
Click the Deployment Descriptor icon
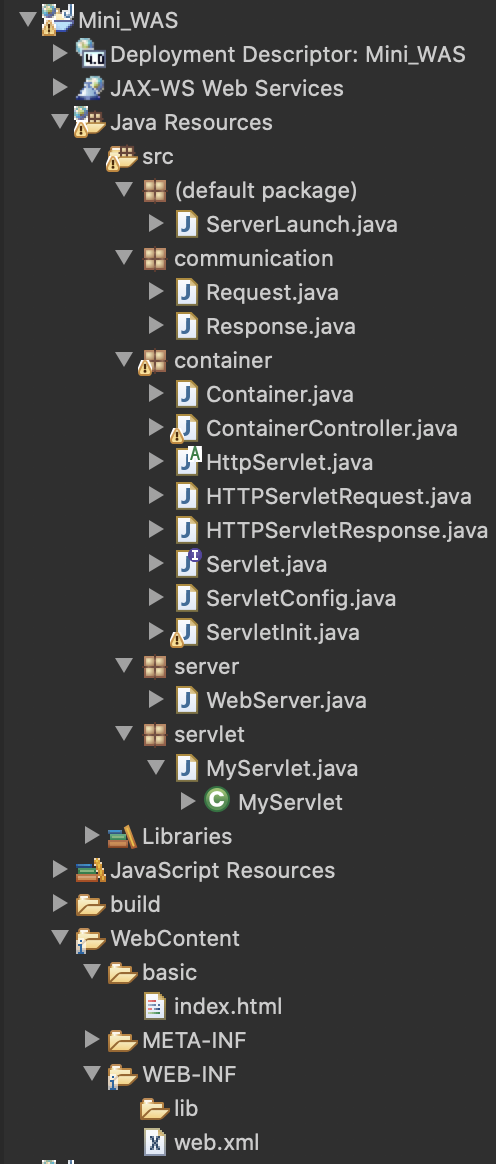(x=91, y=54)
